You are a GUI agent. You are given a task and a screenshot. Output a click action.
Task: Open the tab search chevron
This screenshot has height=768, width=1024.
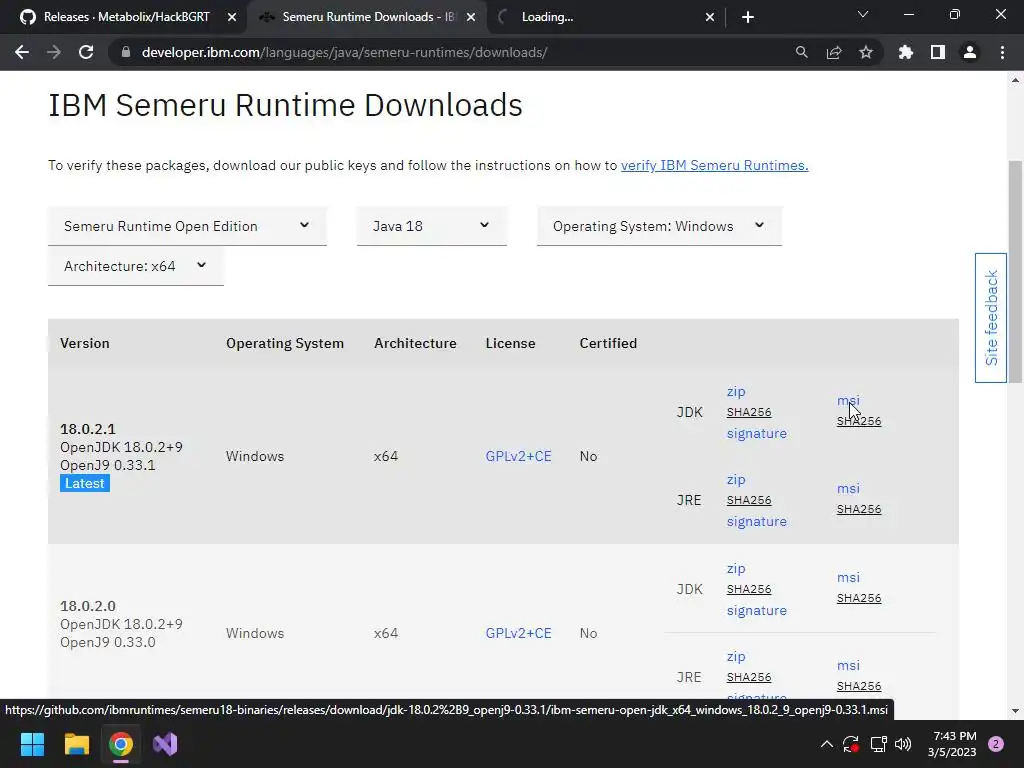click(863, 14)
